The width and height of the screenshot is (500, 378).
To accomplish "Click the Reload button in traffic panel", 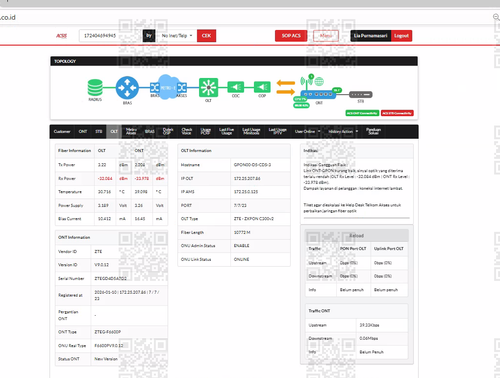I will 356,236.
